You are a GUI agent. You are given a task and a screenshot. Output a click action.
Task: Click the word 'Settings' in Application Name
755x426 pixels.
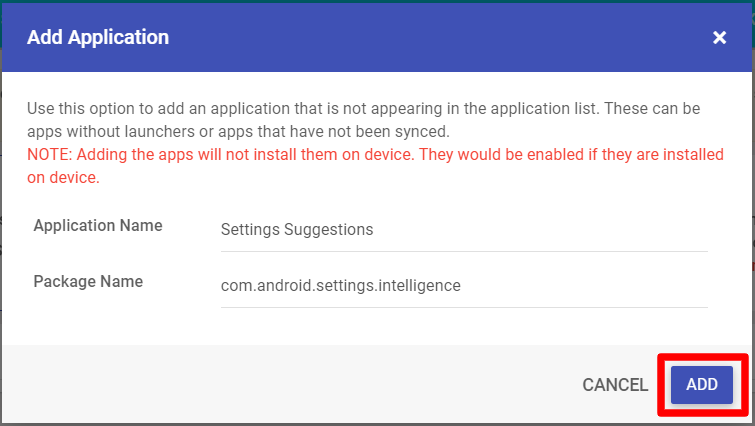pyautogui.click(x=250, y=230)
